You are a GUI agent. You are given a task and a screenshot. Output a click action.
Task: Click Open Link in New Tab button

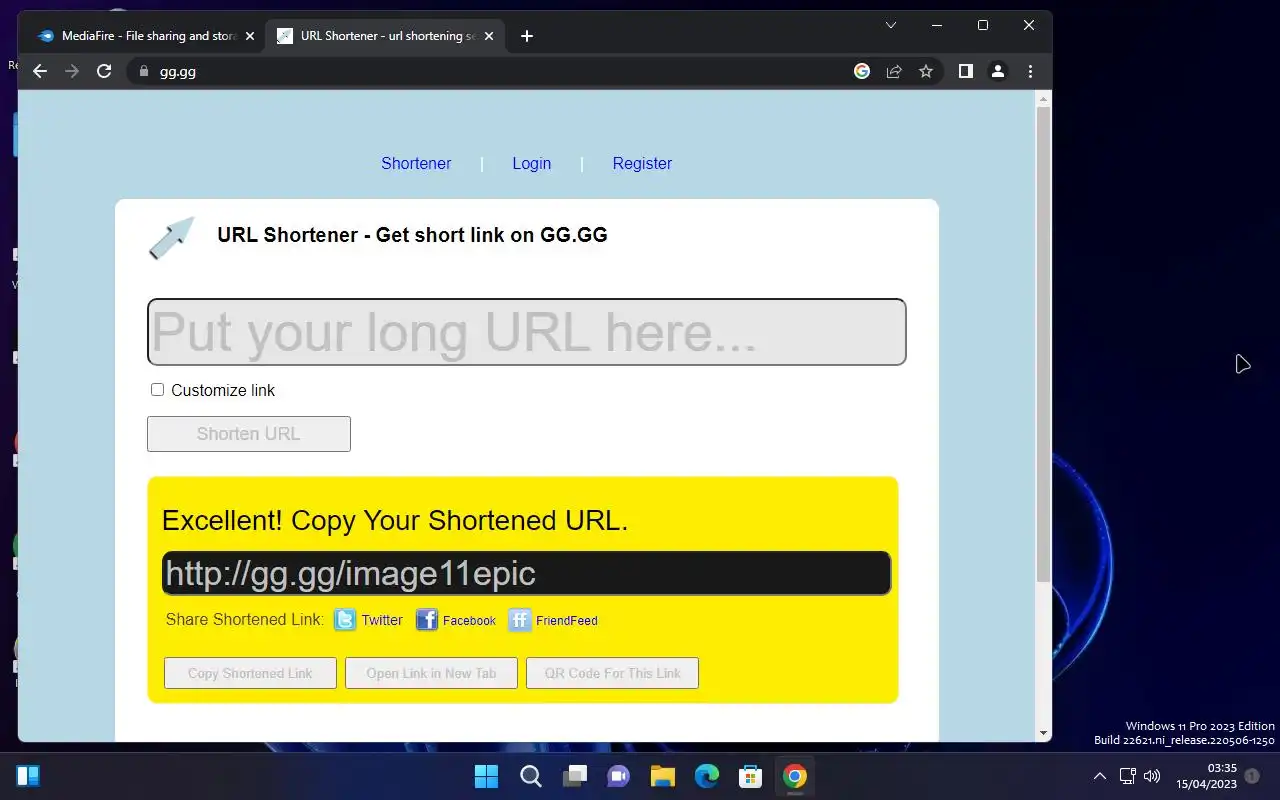click(431, 673)
